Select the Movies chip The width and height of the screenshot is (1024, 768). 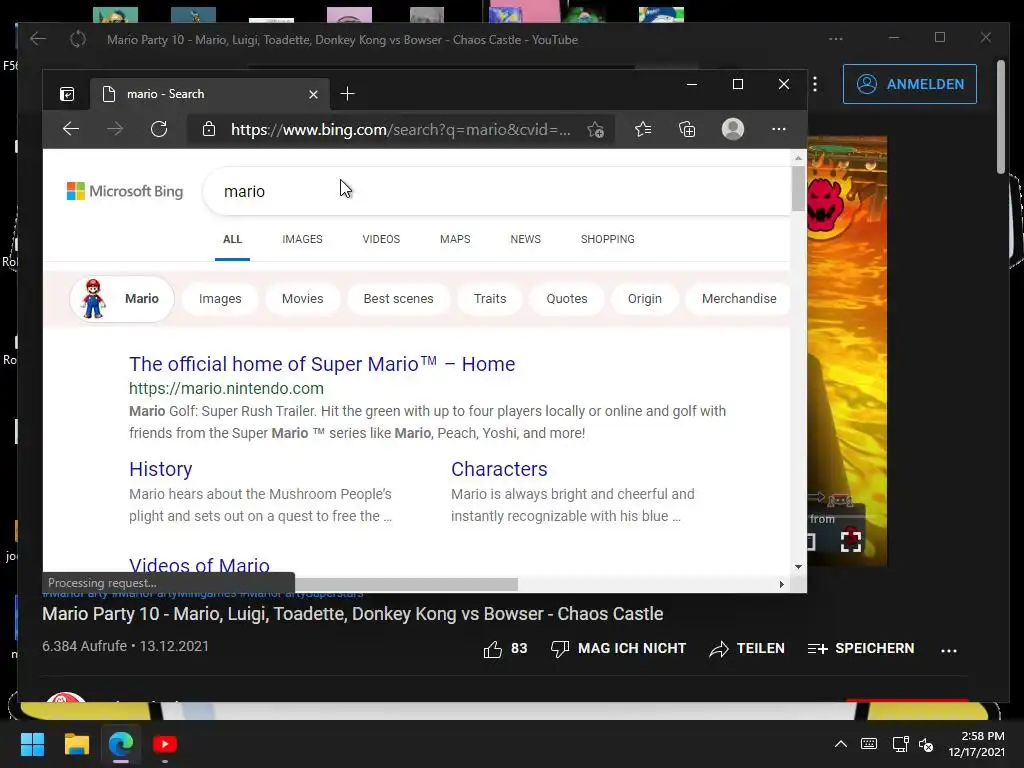[x=302, y=298]
